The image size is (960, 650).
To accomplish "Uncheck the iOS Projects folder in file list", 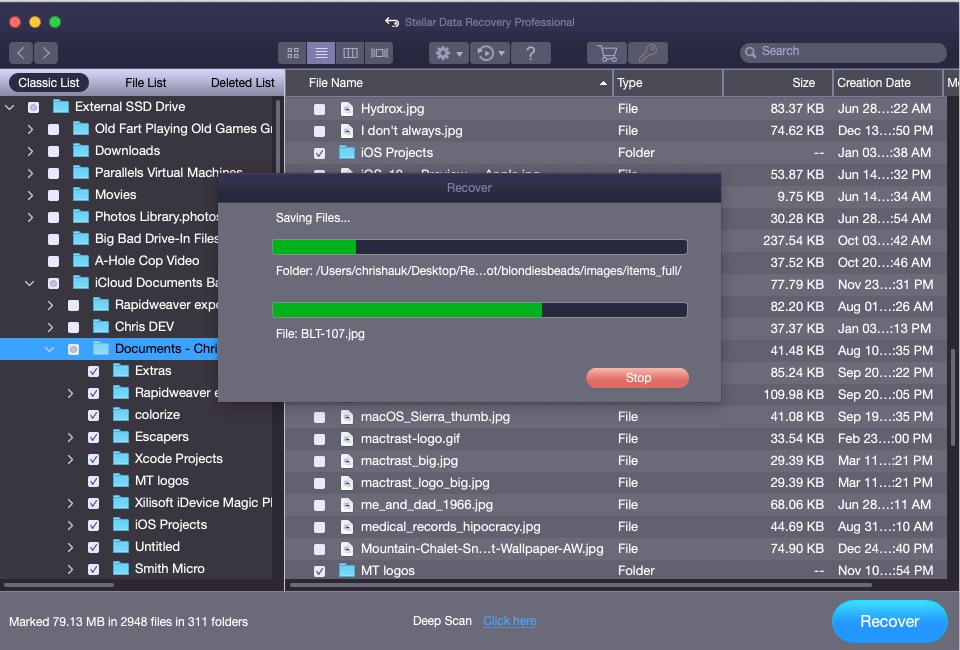I will 320,154.
